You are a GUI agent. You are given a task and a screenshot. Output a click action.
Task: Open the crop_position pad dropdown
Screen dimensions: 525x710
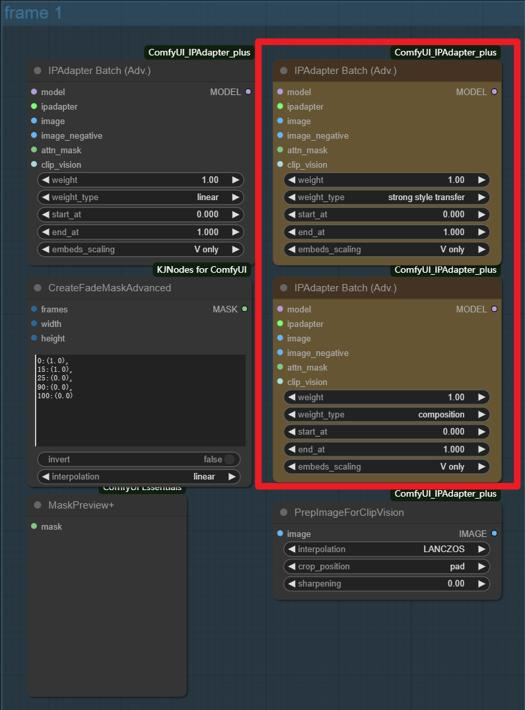[386, 566]
